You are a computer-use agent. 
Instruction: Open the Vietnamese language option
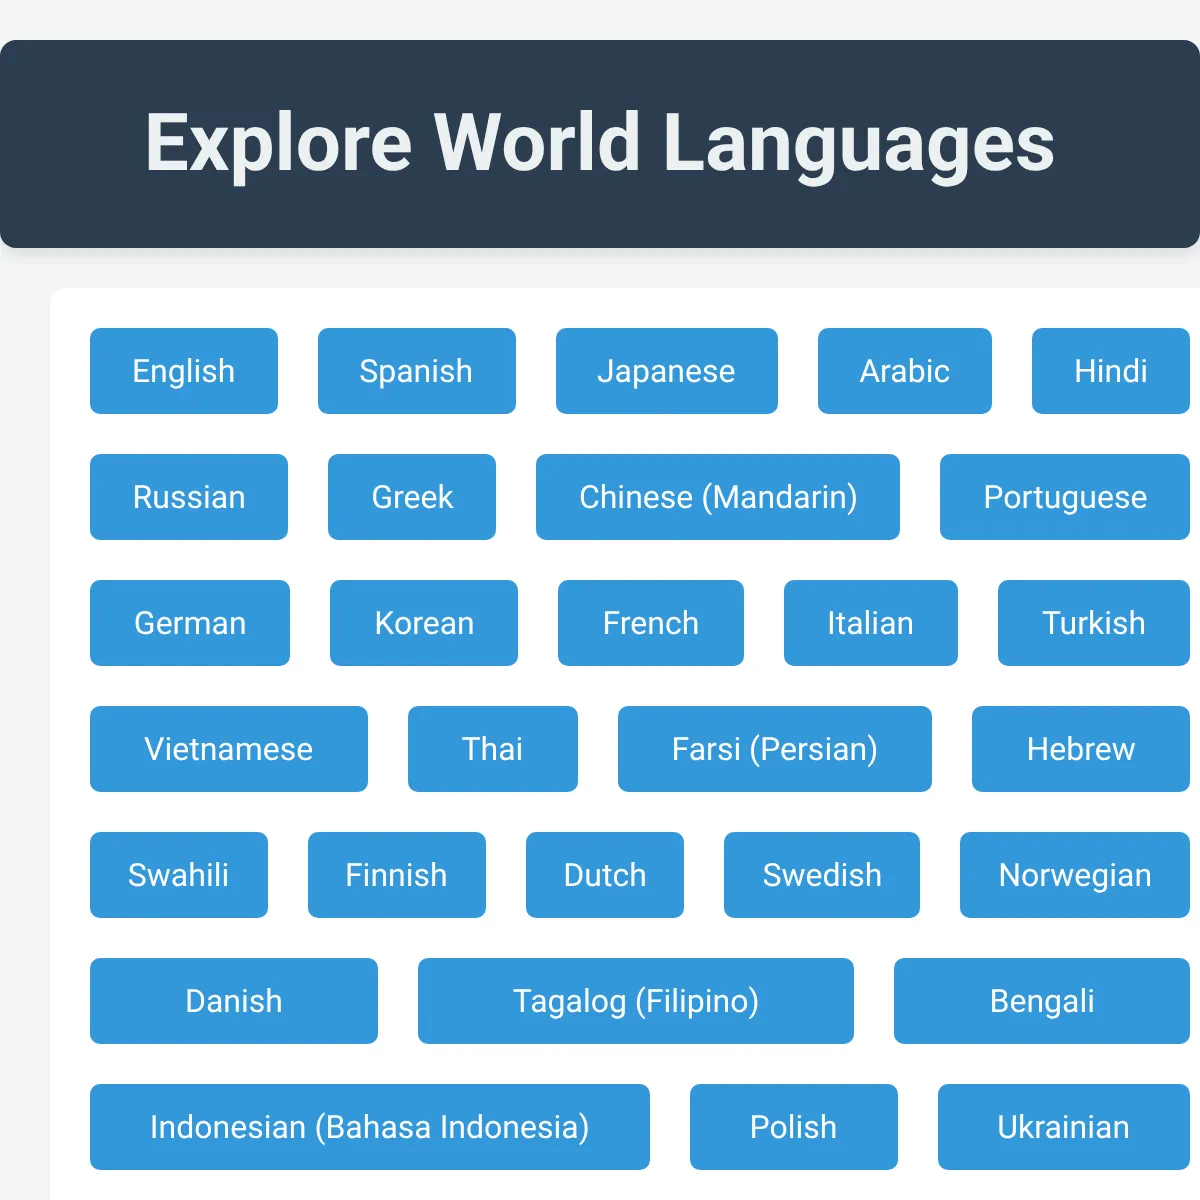(x=229, y=749)
